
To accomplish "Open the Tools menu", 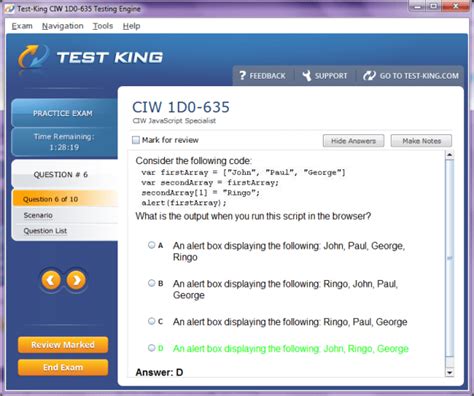I will (103, 26).
